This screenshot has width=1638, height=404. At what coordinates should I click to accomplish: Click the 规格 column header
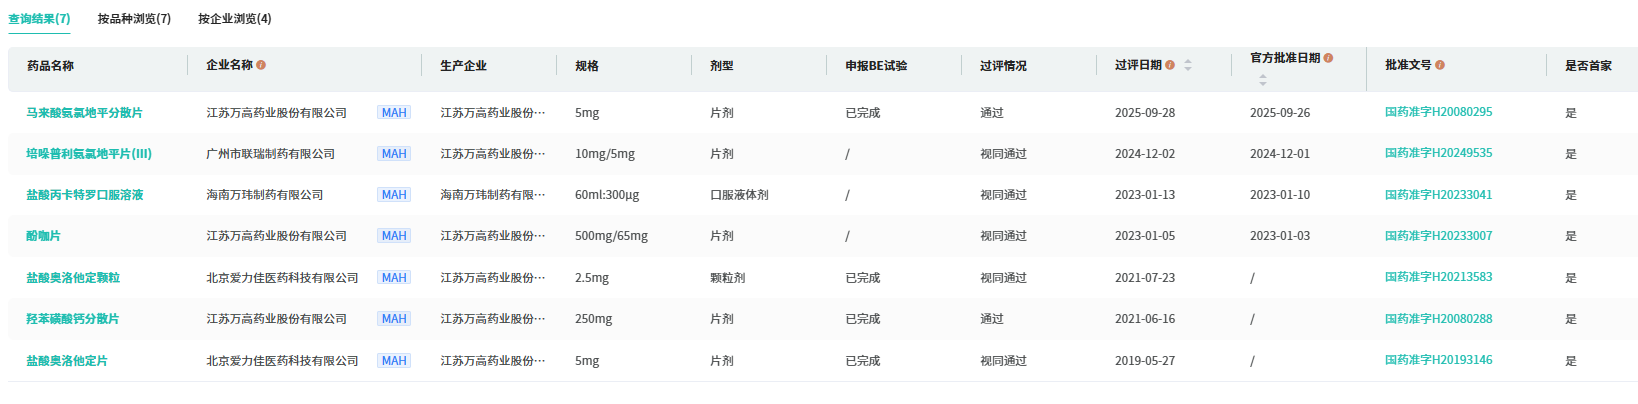coord(587,66)
